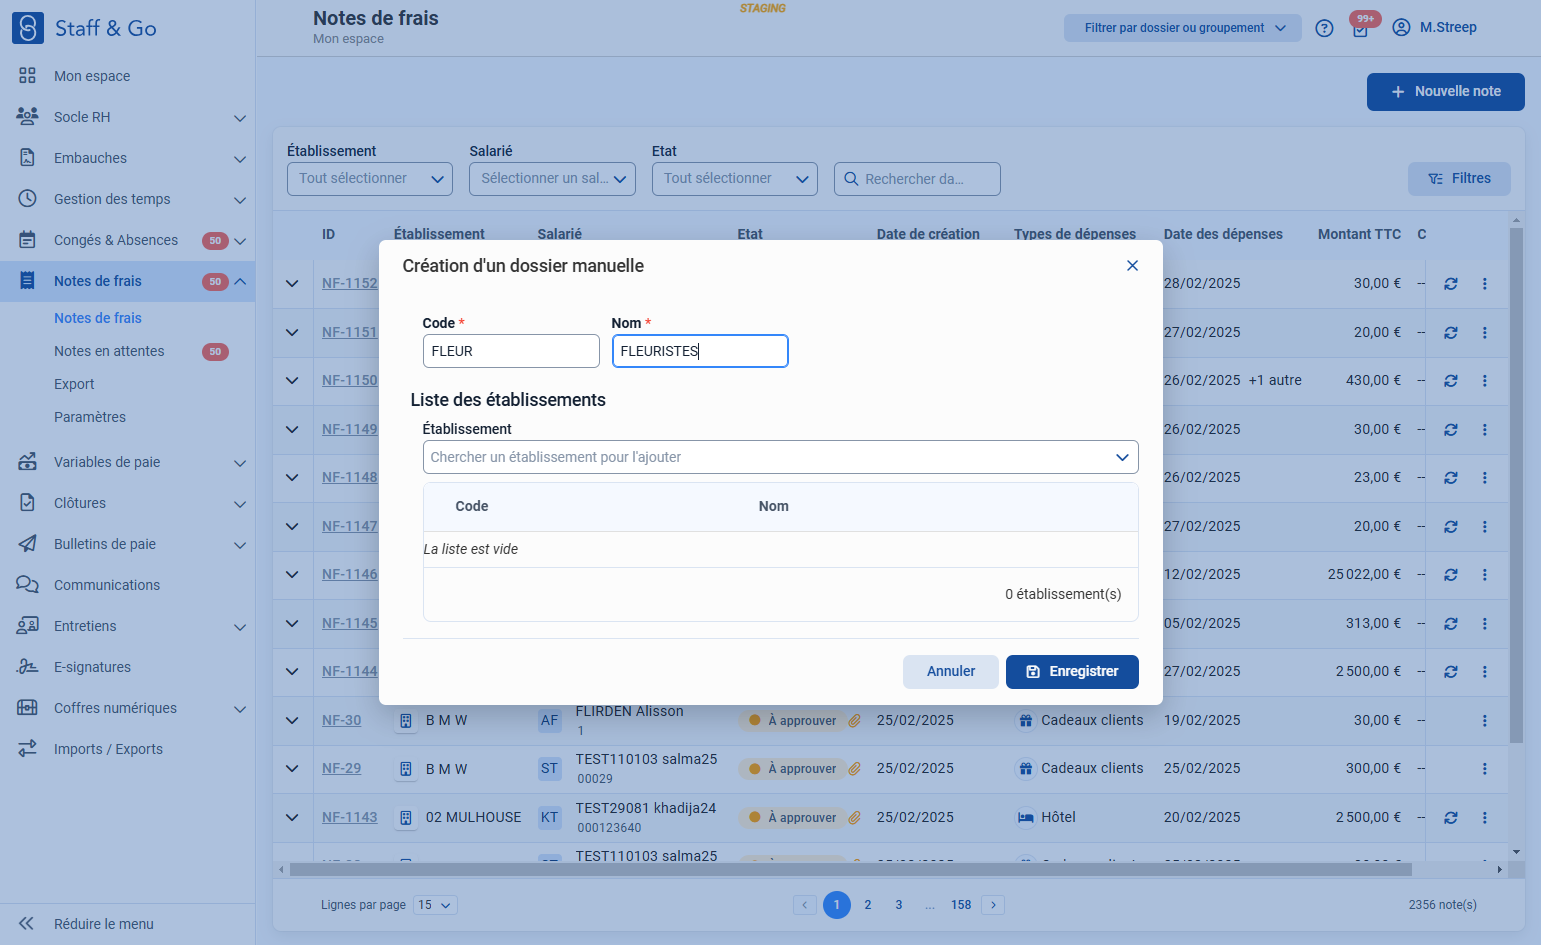Viewport: 1541px width, 945px height.
Task: Click the Hôtel expense type icon
Action: 1025,818
